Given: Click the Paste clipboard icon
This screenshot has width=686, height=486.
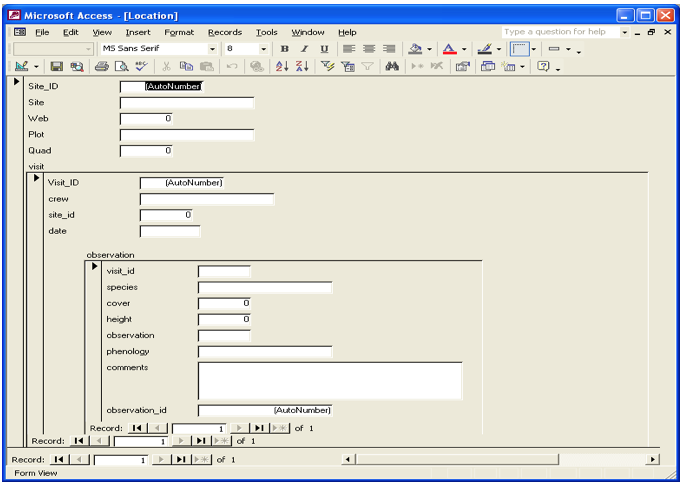Looking at the screenshot, I should (206, 66).
